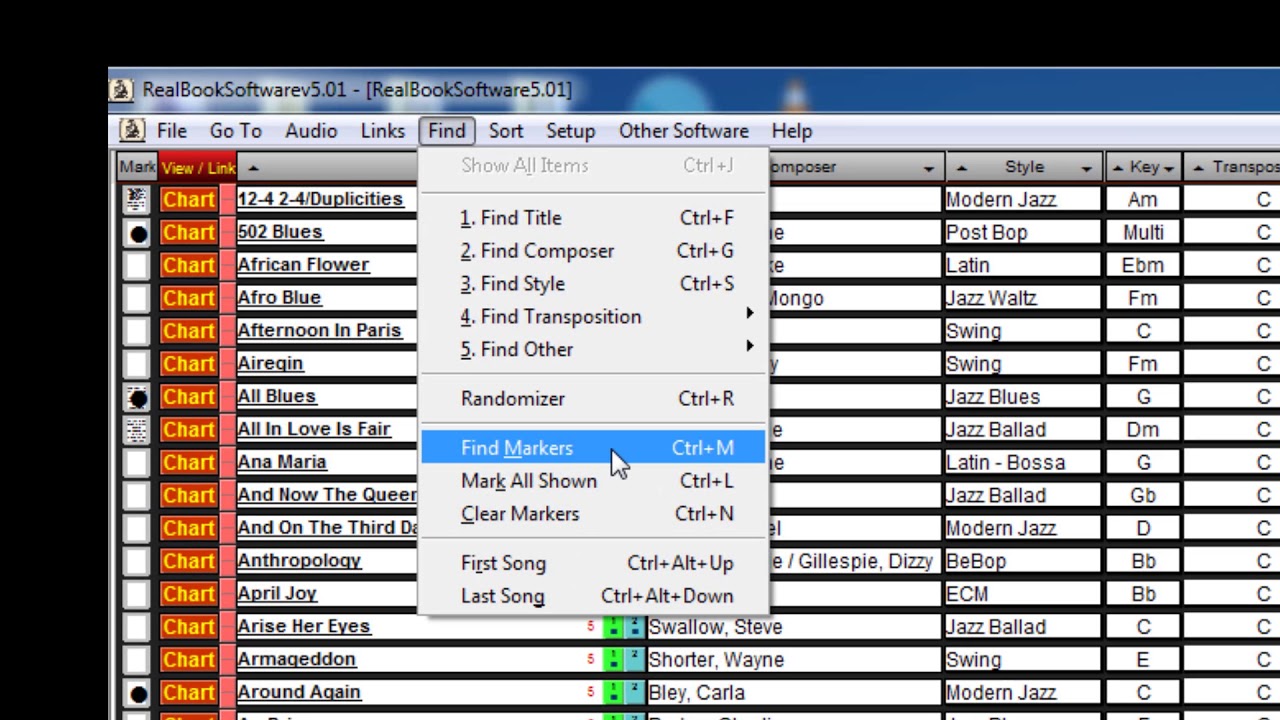Click Key cell 'Ebm'
Viewport: 1280px width, 720px height.
point(1143,266)
